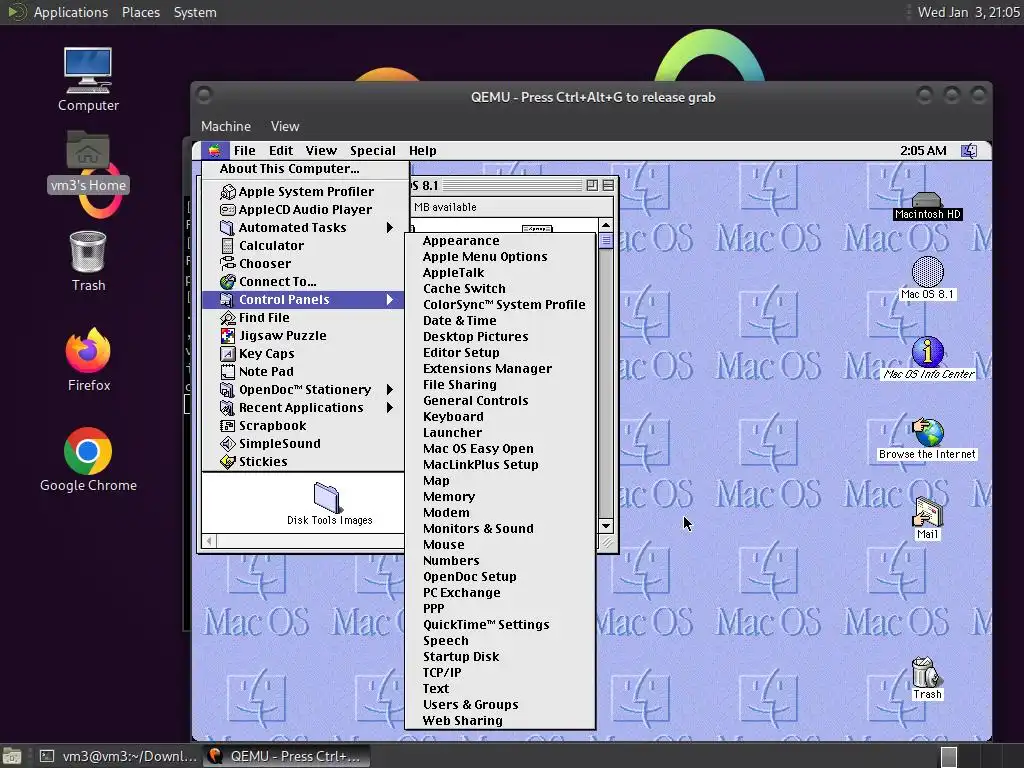Open Jigsaw Puzzle
Screen dimensions: 1024x768
[x=302, y=336]
